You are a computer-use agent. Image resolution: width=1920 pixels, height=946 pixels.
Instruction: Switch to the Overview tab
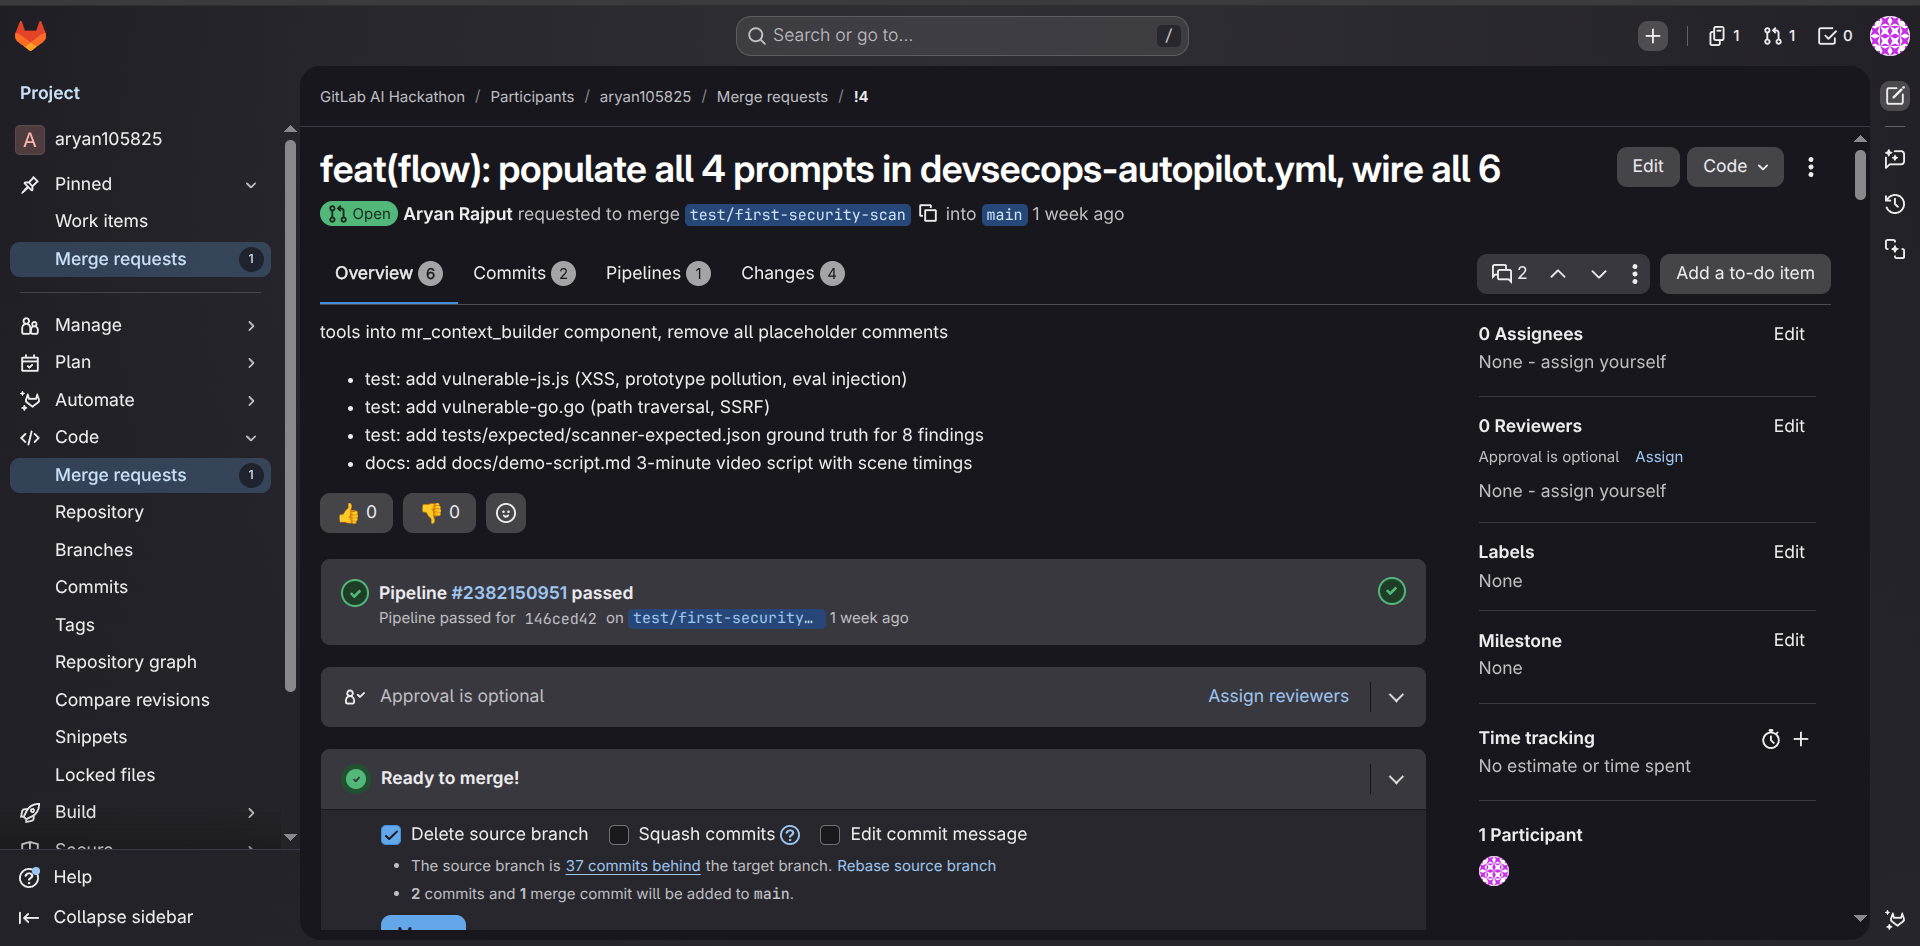(388, 274)
